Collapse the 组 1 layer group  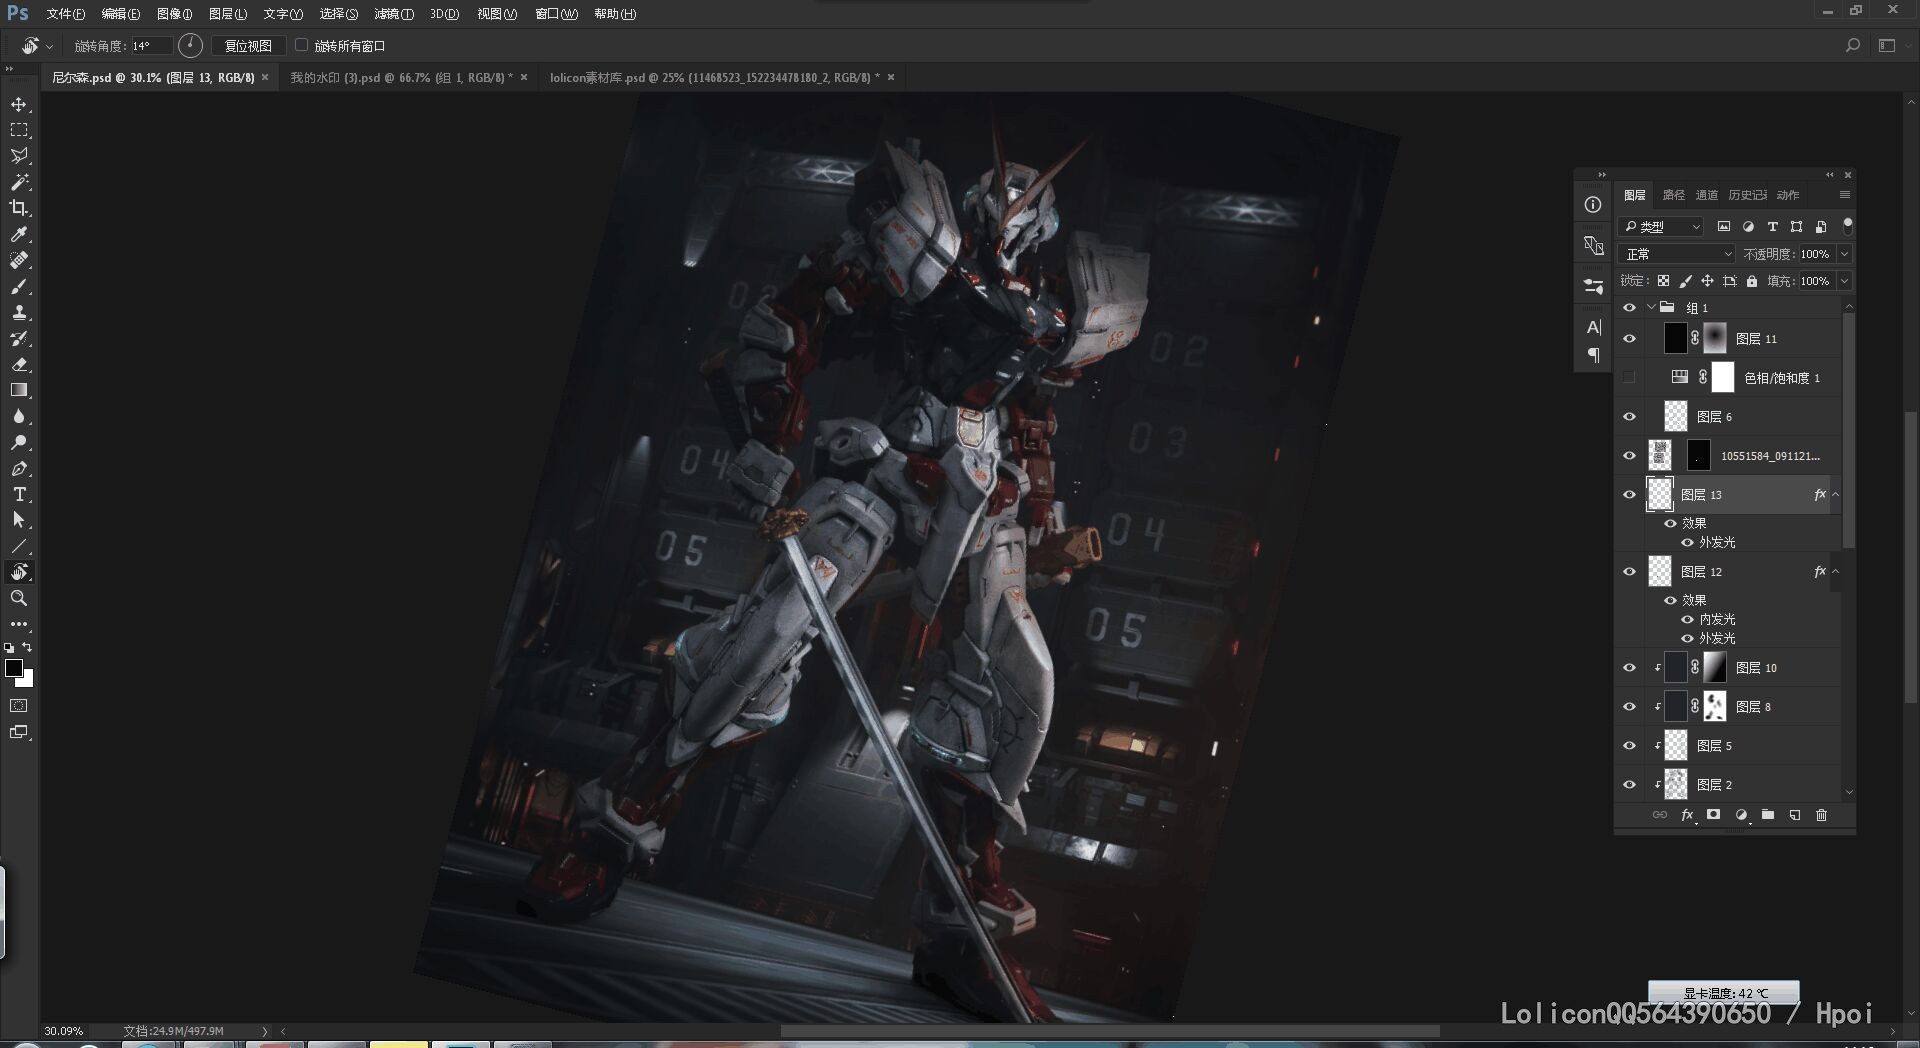tap(1651, 308)
